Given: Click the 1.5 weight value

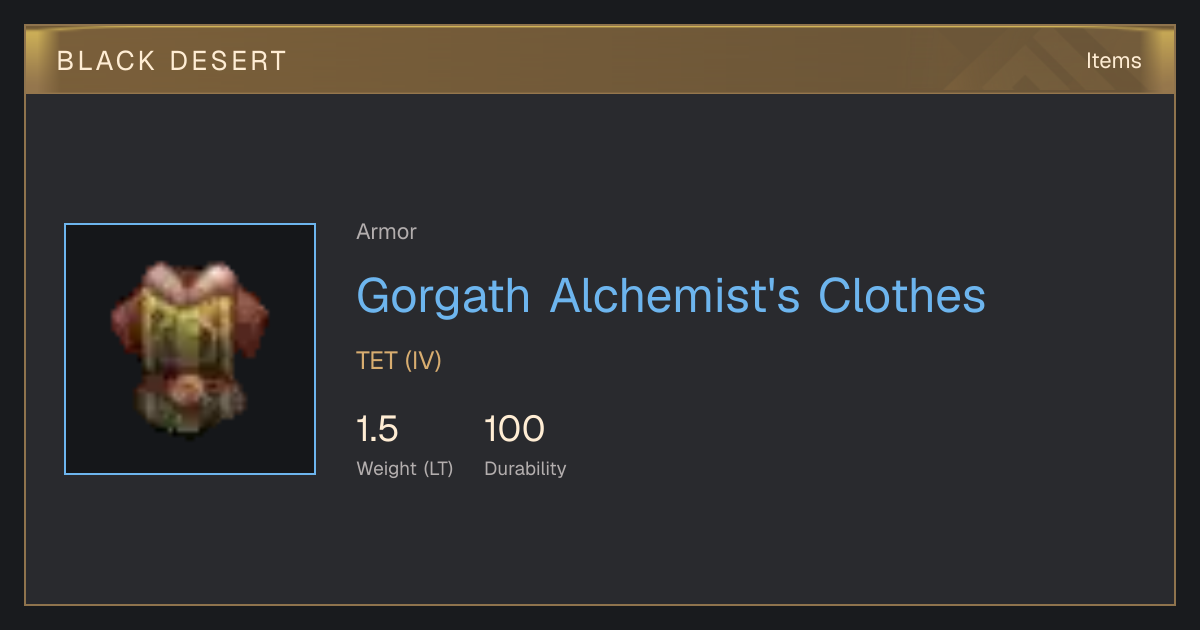Looking at the screenshot, I should (377, 429).
